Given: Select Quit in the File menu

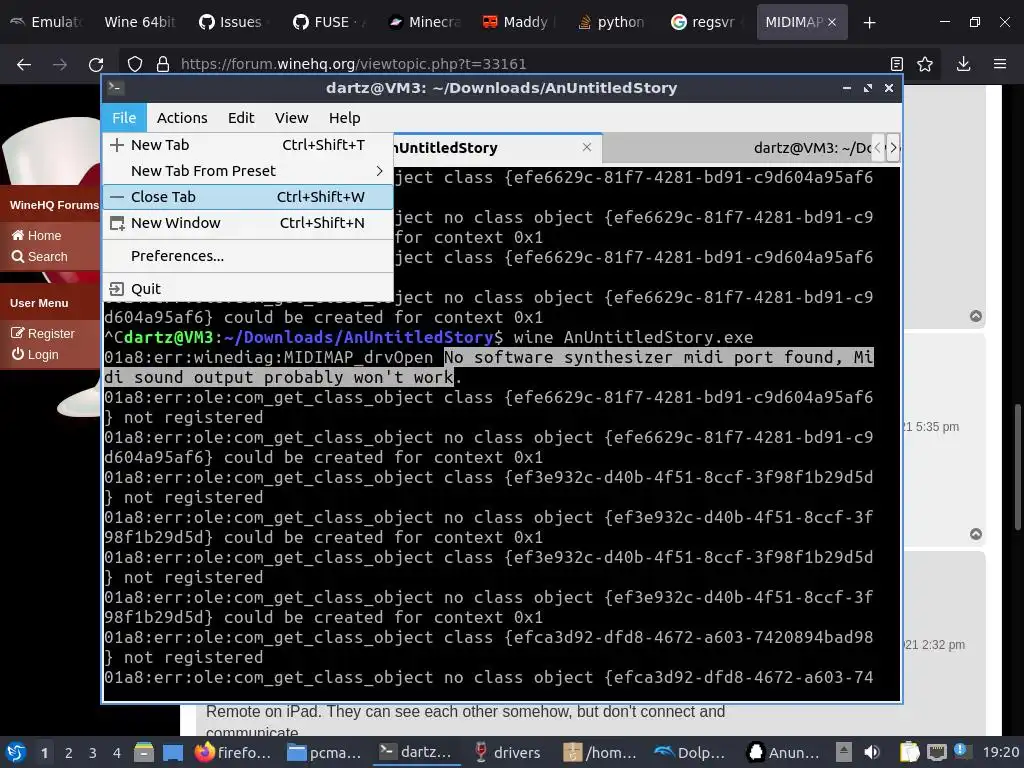Looking at the screenshot, I should 248,289.
